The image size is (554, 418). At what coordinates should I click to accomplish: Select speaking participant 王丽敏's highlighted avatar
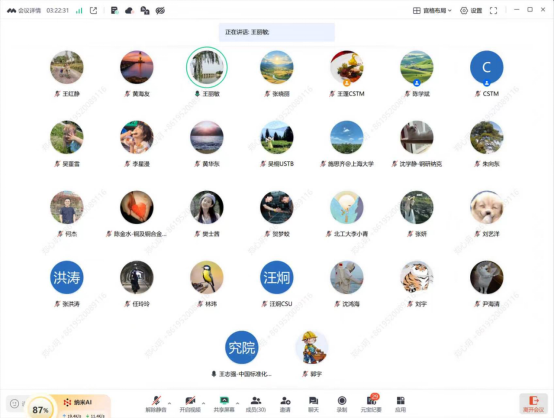pos(207,67)
